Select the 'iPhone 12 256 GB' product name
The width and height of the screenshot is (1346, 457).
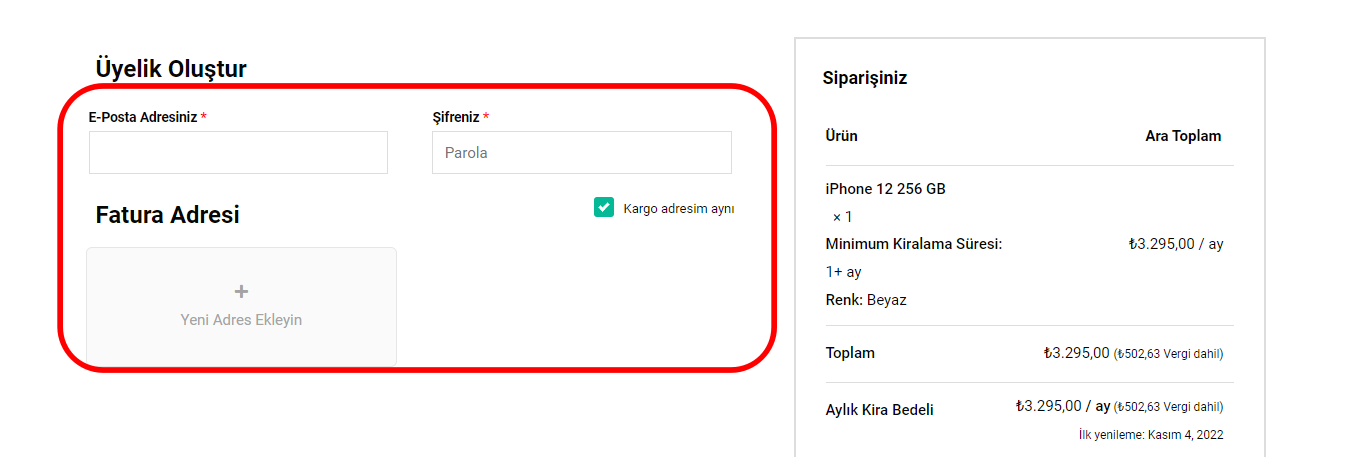[x=885, y=189]
